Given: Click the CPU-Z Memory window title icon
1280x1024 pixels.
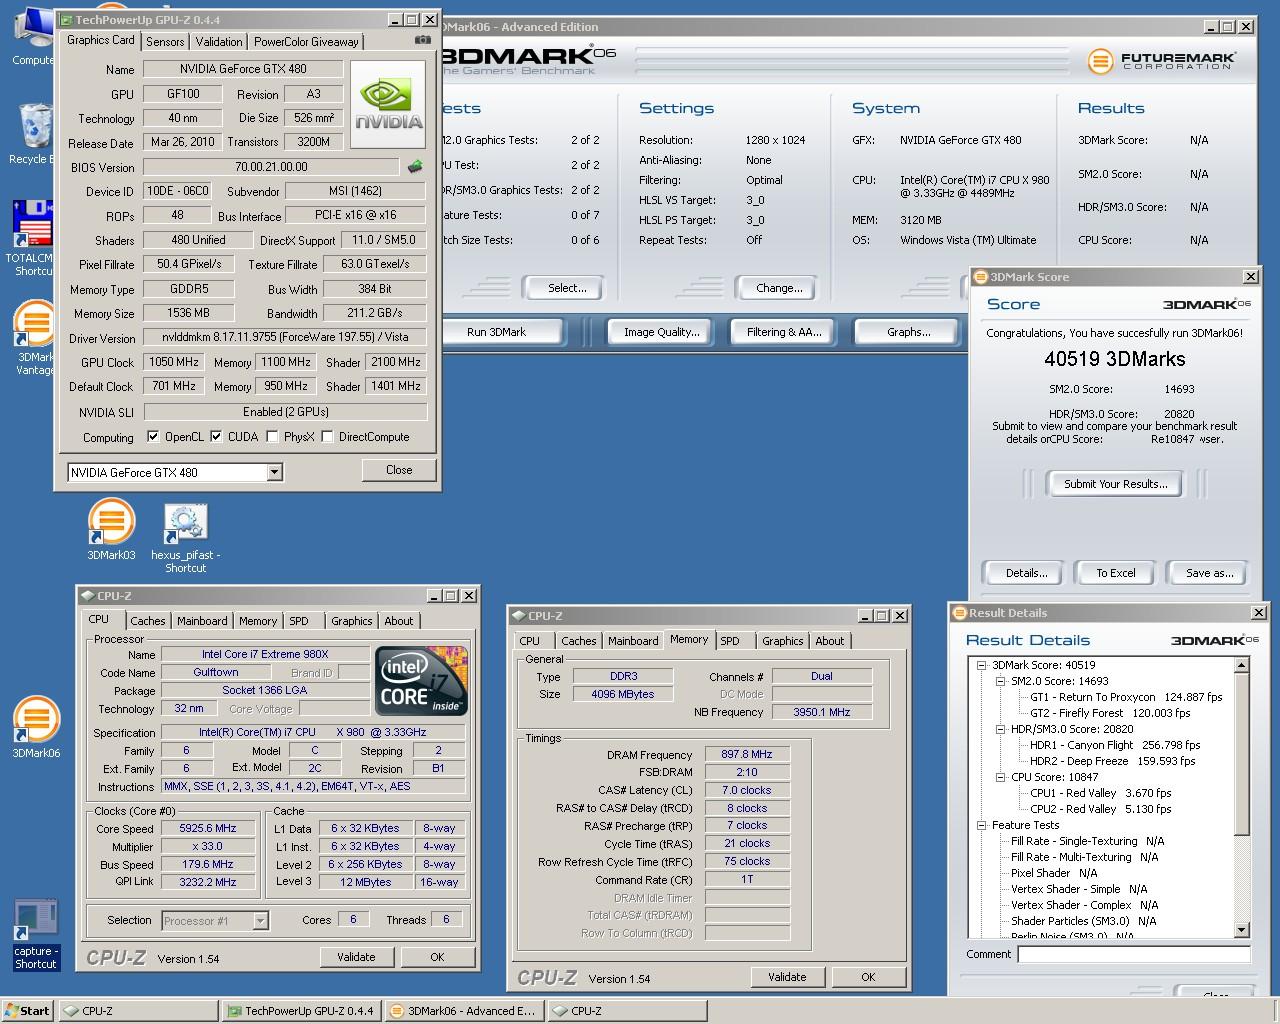Looking at the screenshot, I should tap(518, 616).
